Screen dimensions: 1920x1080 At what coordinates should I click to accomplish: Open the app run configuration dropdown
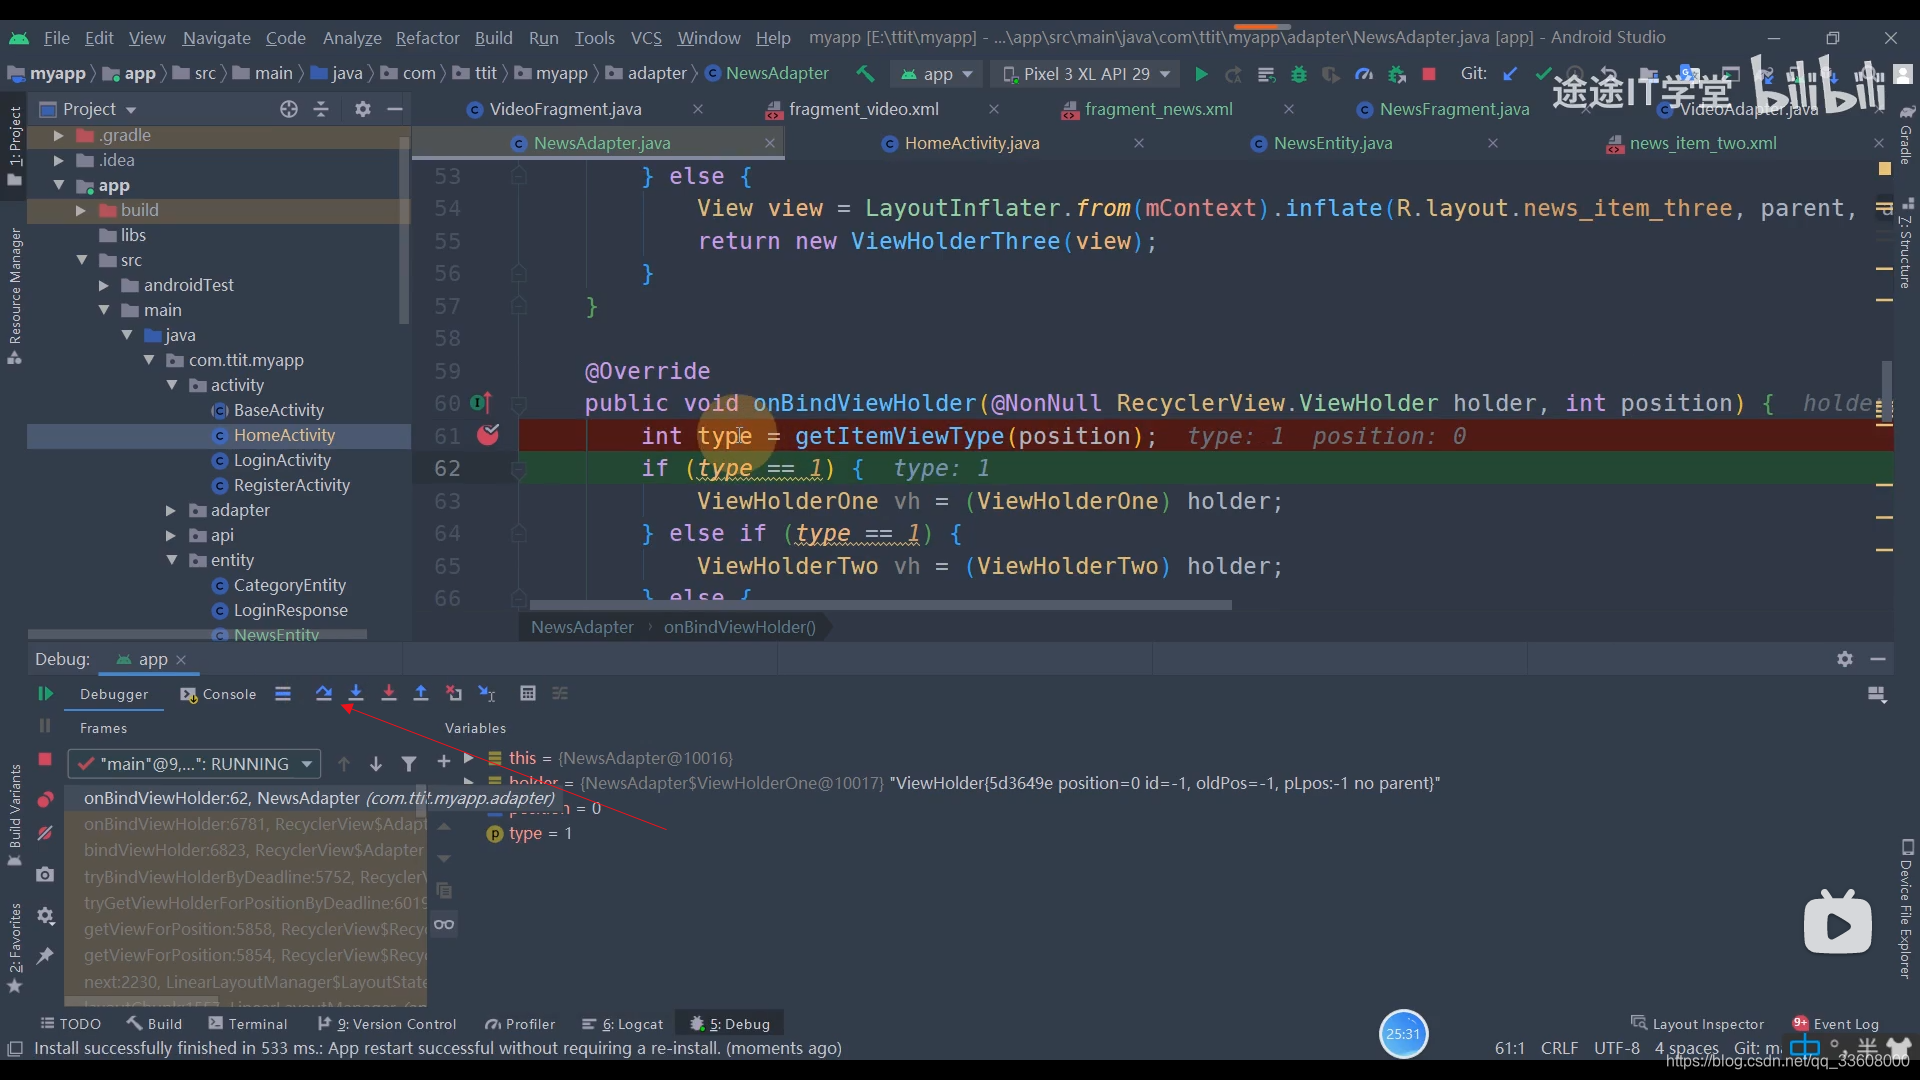(937, 74)
